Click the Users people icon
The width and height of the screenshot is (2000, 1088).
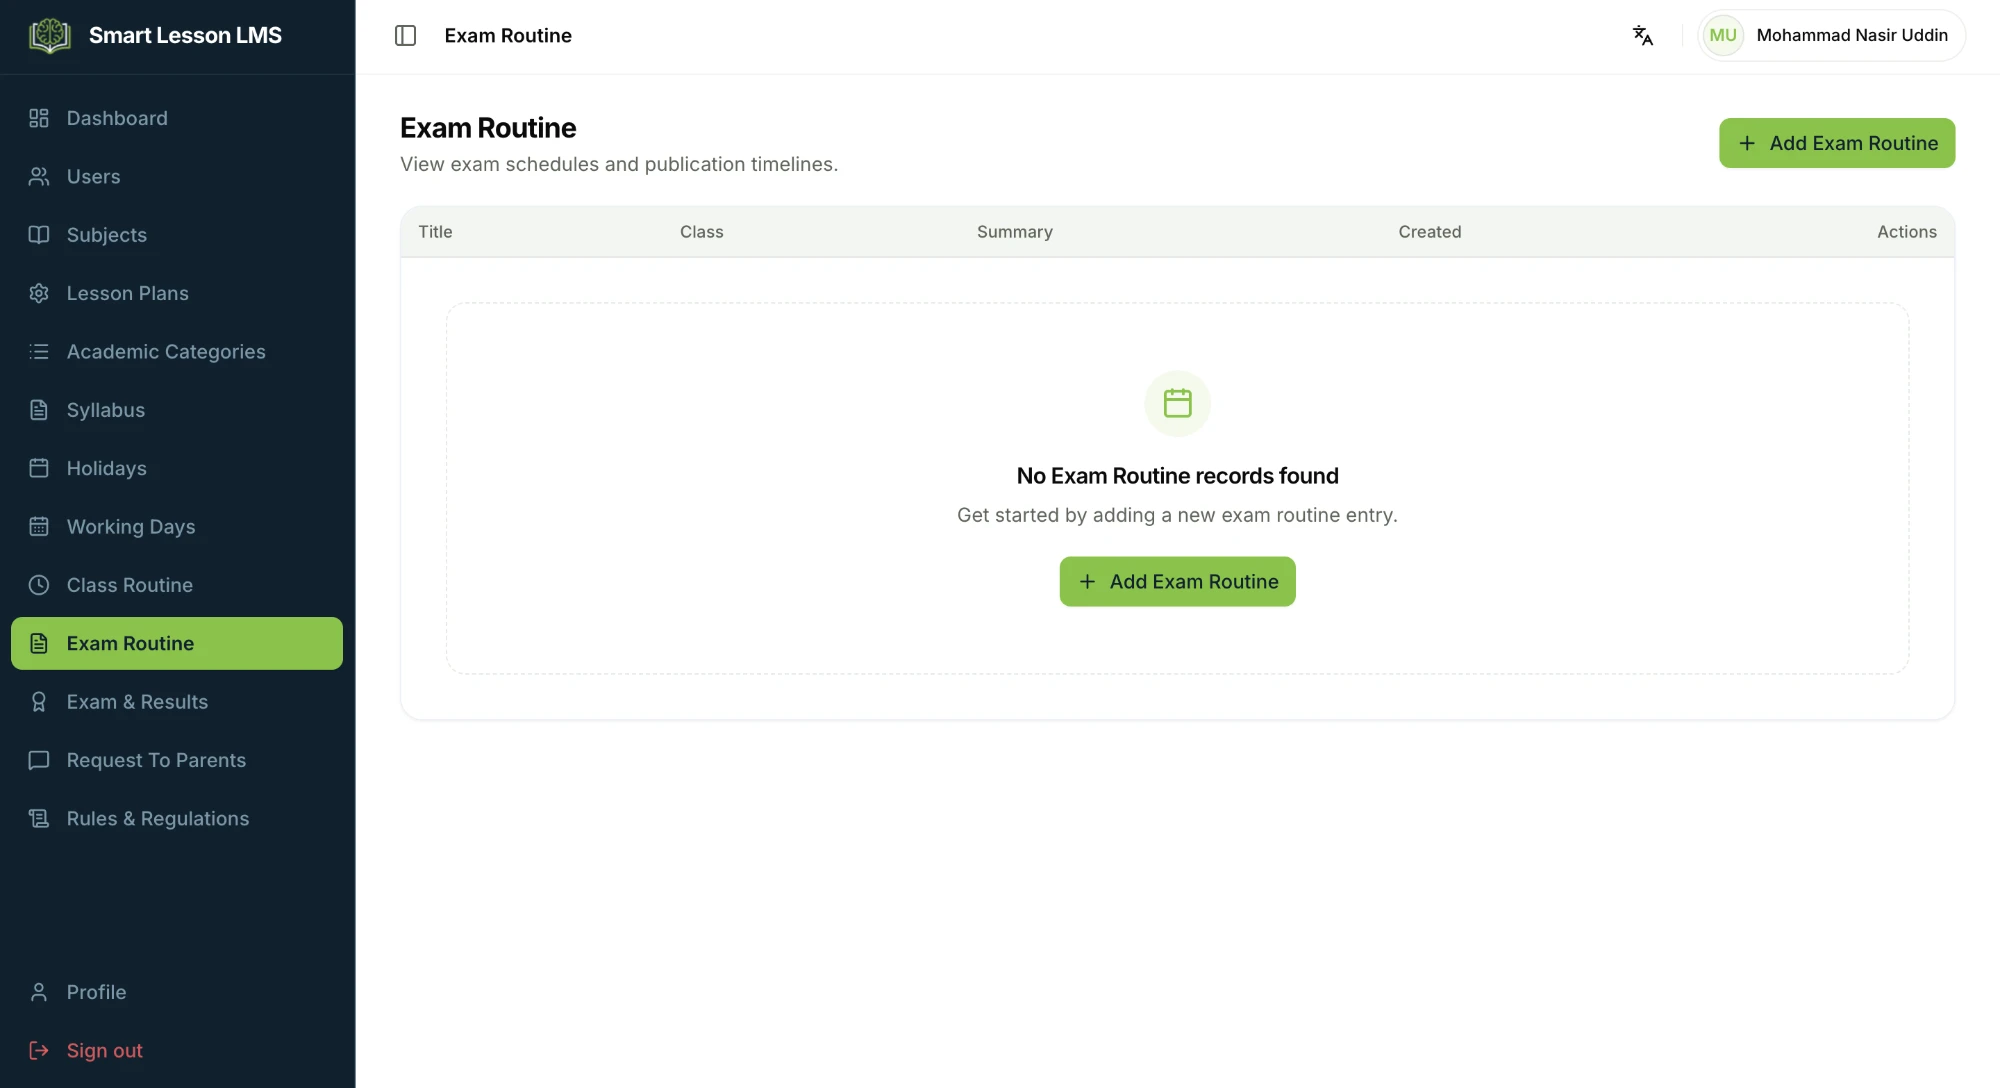(39, 177)
